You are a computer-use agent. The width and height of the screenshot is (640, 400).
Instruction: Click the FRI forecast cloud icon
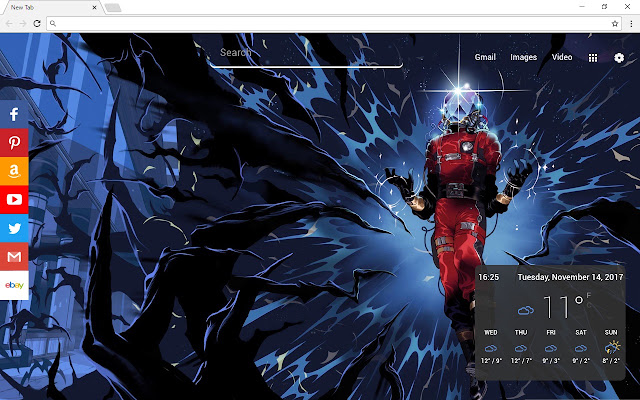[551, 348]
